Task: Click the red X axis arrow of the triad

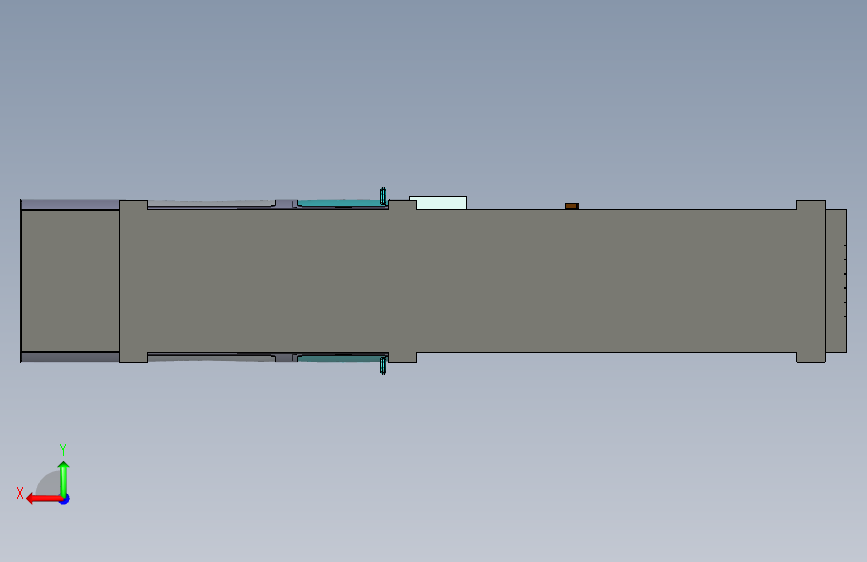Action: pyautogui.click(x=43, y=499)
